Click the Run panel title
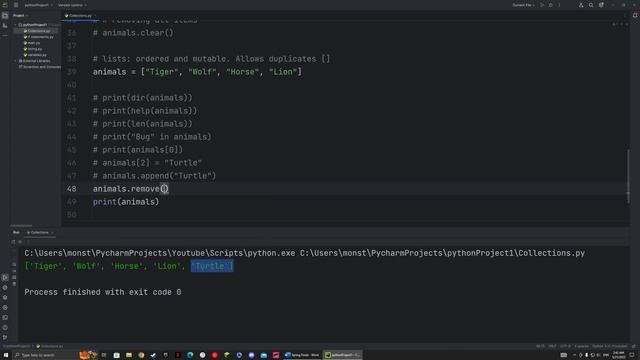The image size is (640, 360). click(x=16, y=233)
